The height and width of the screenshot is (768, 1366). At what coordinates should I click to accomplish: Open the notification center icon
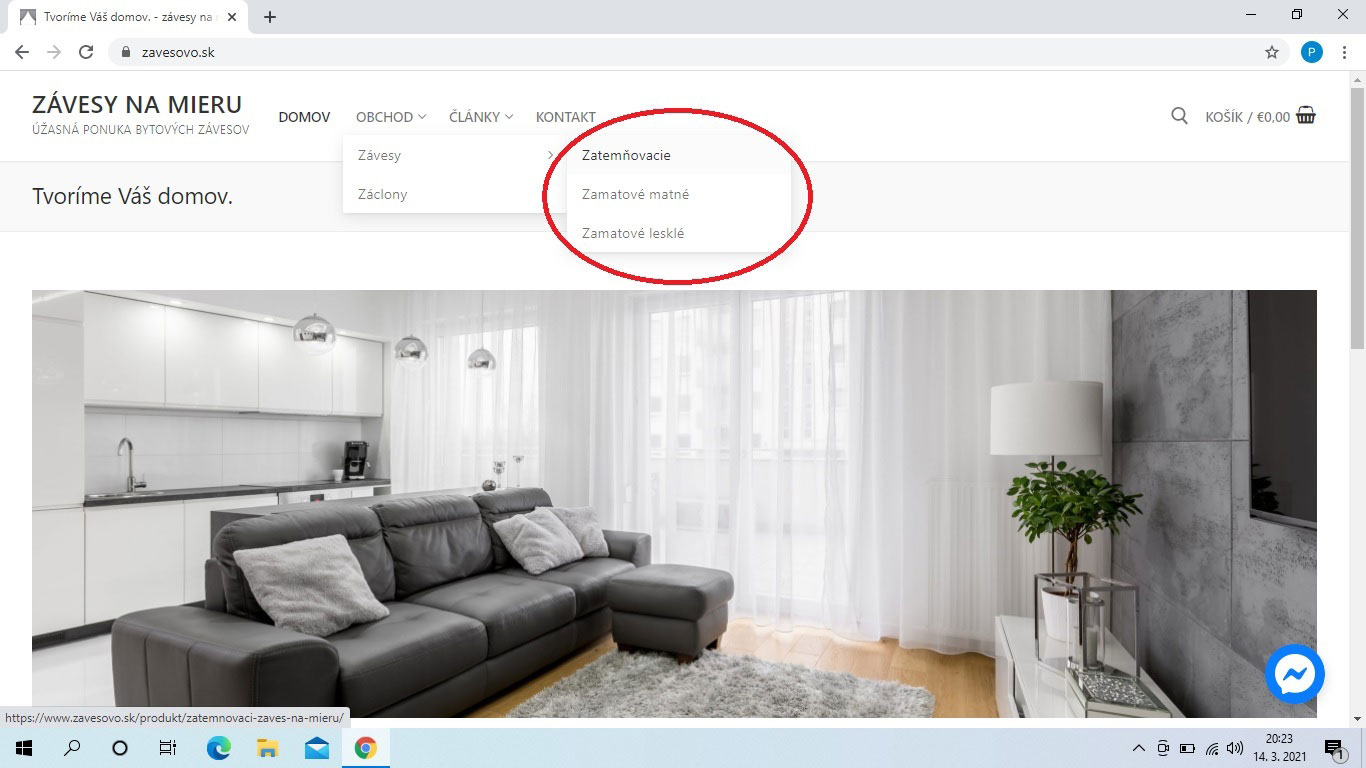pos(1334,748)
